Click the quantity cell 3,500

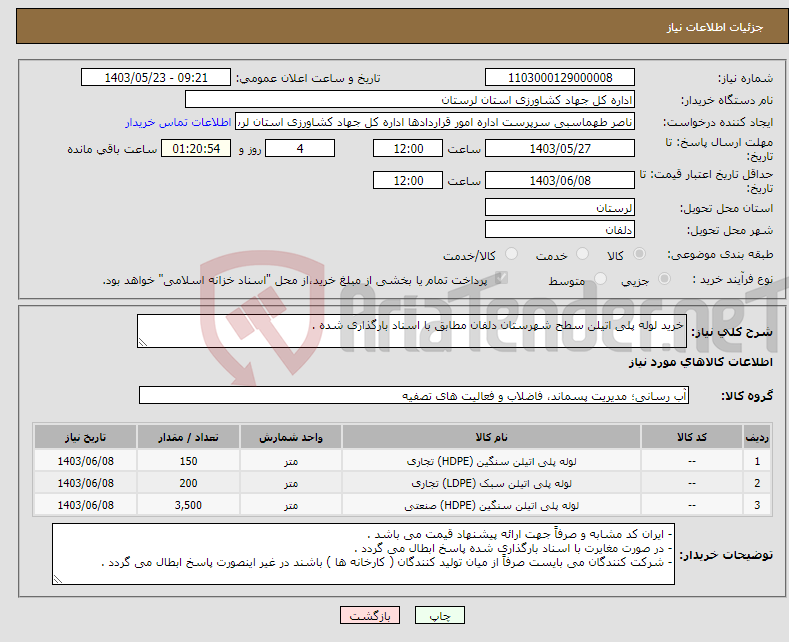coord(188,505)
